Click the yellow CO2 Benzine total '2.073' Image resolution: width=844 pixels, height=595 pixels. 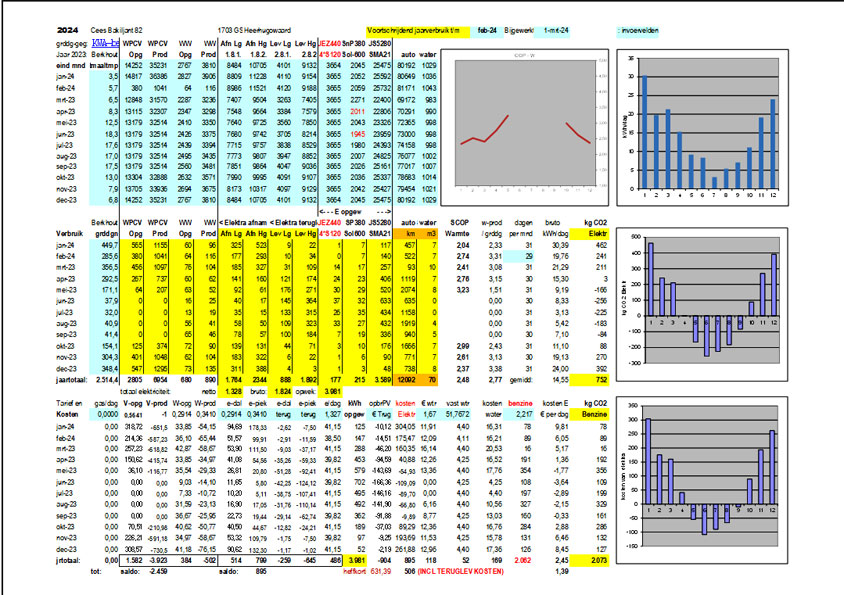coord(589,561)
